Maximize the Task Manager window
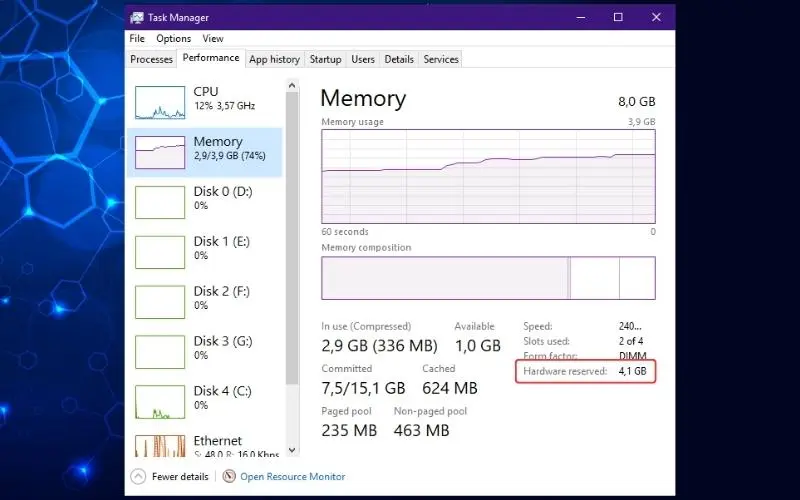The image size is (800, 500). pos(618,17)
